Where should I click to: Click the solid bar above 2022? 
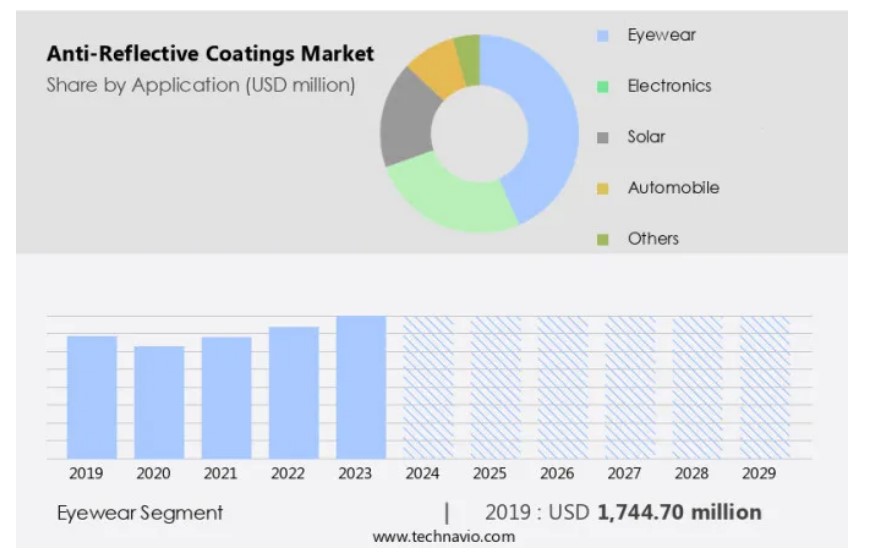(293, 392)
